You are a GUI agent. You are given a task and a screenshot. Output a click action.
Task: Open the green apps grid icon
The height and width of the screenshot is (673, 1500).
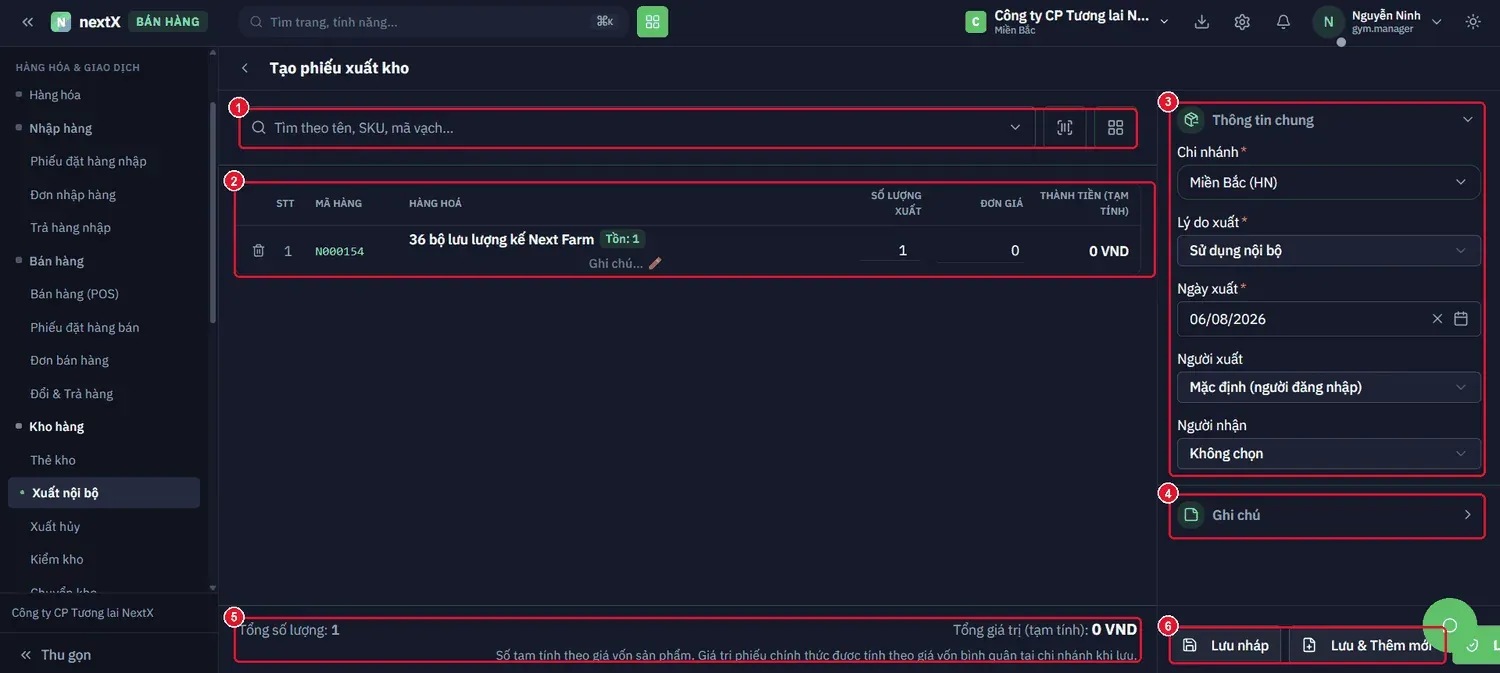(653, 22)
